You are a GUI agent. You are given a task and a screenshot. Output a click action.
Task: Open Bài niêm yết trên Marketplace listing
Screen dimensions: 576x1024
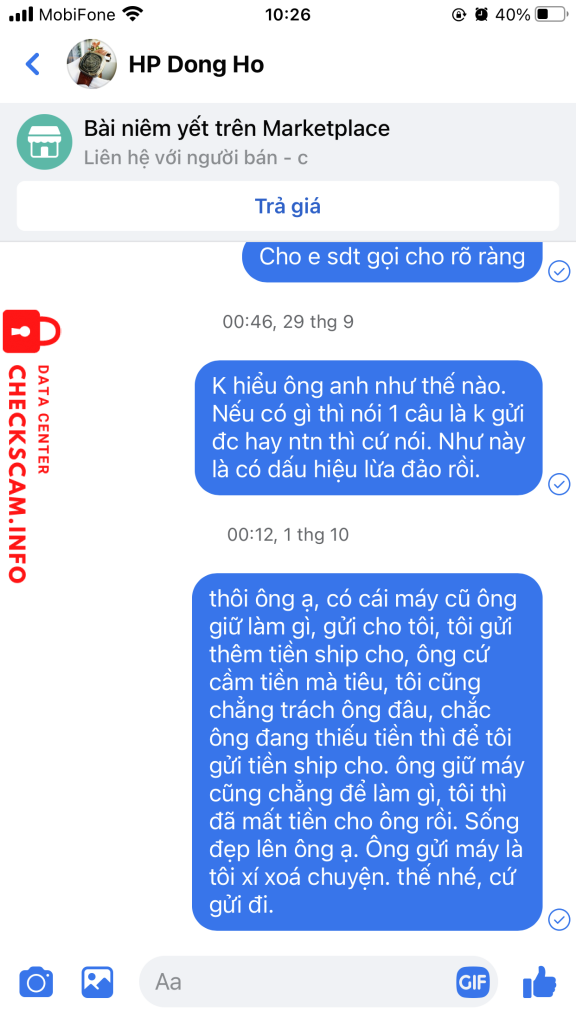(x=236, y=129)
